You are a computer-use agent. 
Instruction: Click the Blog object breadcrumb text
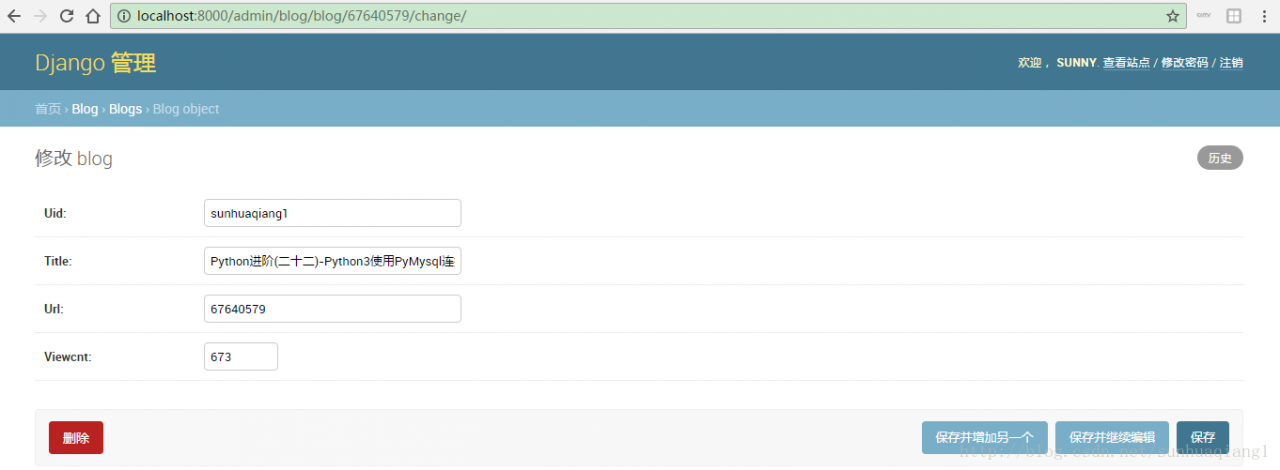186,109
